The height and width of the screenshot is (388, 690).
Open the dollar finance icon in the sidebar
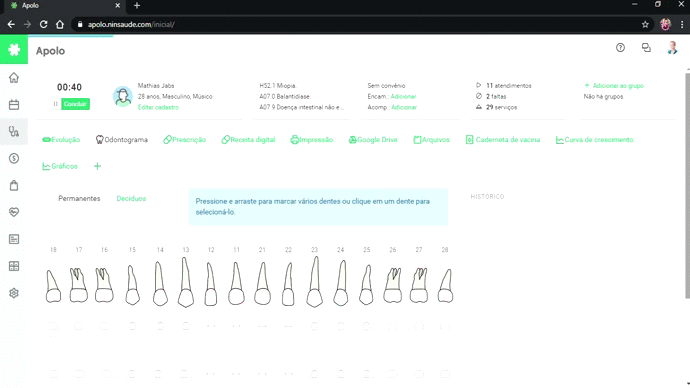[x=14, y=158]
